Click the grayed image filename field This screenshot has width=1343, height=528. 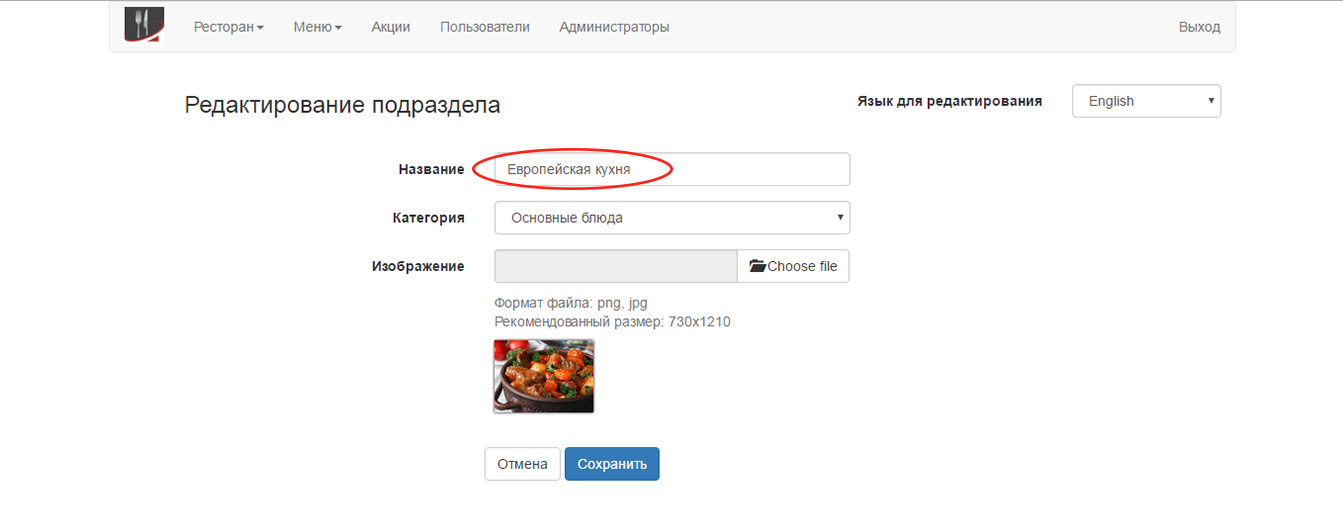point(616,266)
